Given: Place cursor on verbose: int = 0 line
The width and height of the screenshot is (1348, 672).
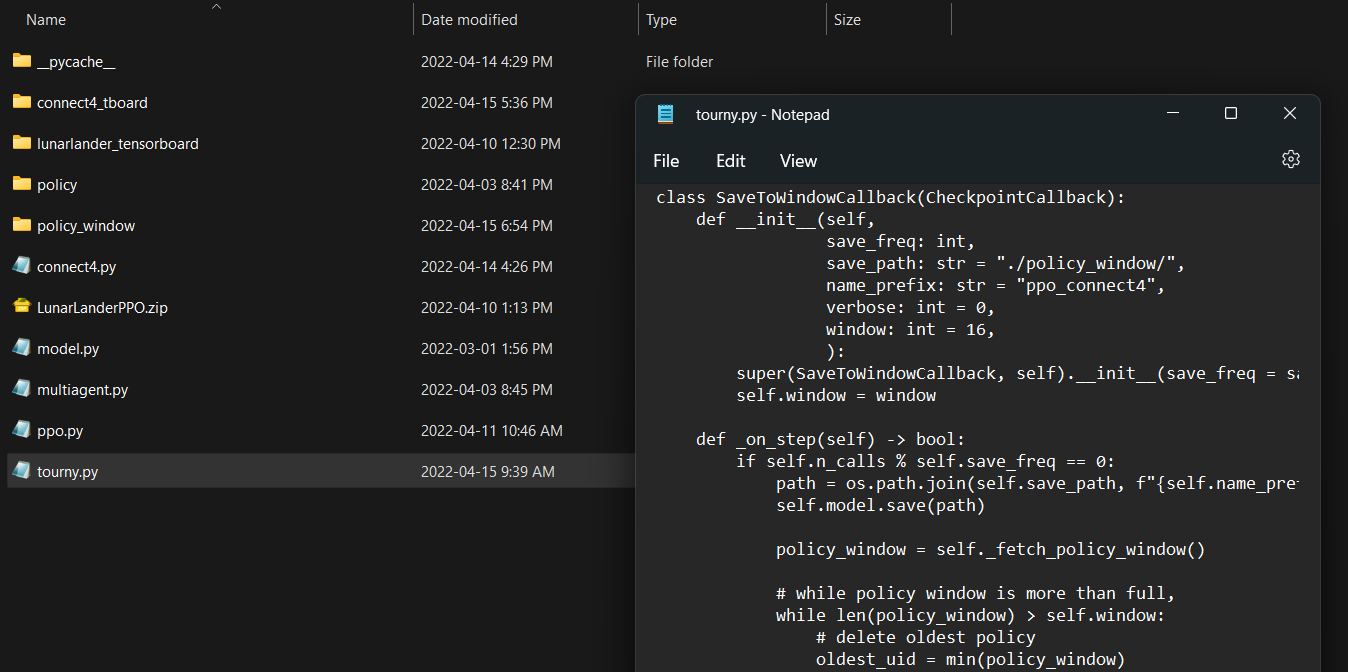Looking at the screenshot, I should pos(910,308).
